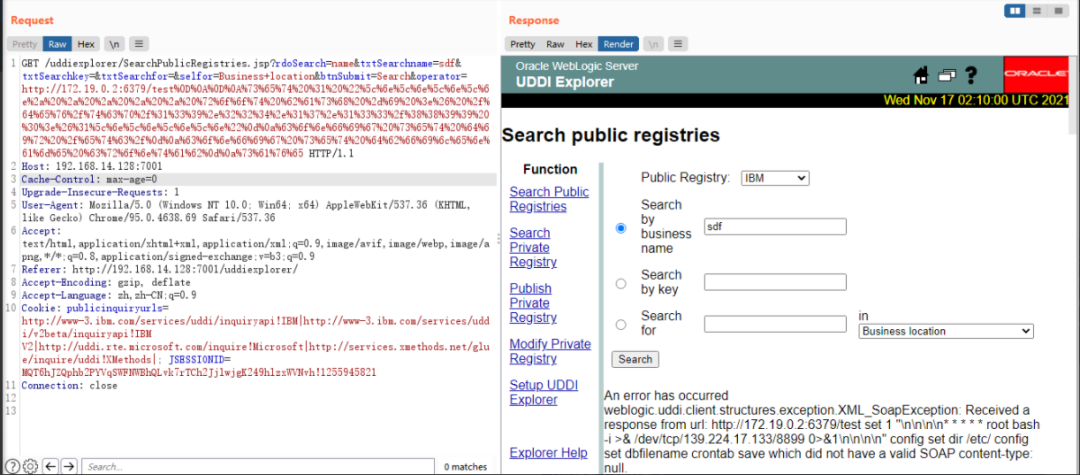This screenshot has height=475, width=1080.
Task: Click Search by key text field
Action: pos(775,282)
